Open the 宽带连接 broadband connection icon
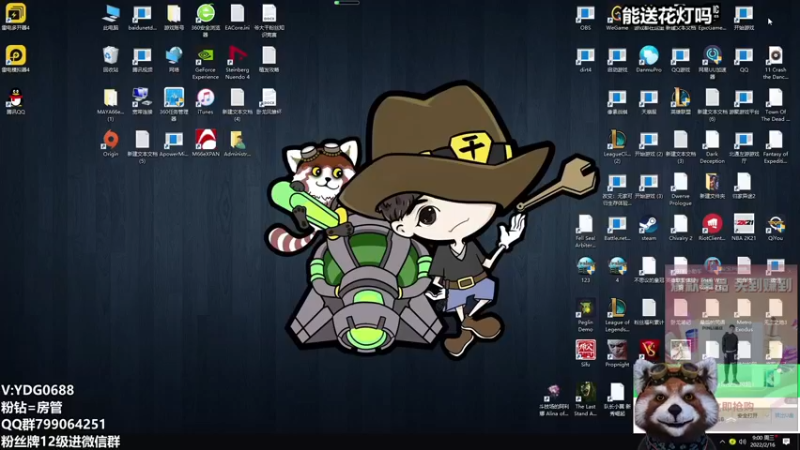This screenshot has width=800, height=450. [142, 101]
